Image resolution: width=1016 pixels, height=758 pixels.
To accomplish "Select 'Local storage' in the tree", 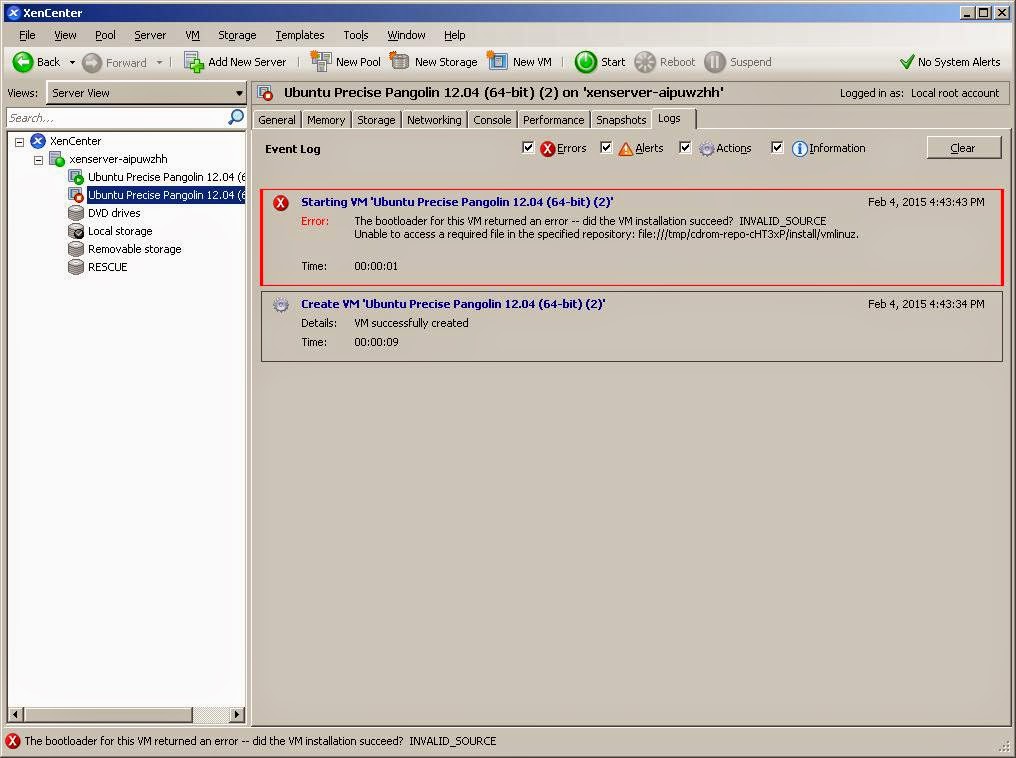I will coord(120,231).
